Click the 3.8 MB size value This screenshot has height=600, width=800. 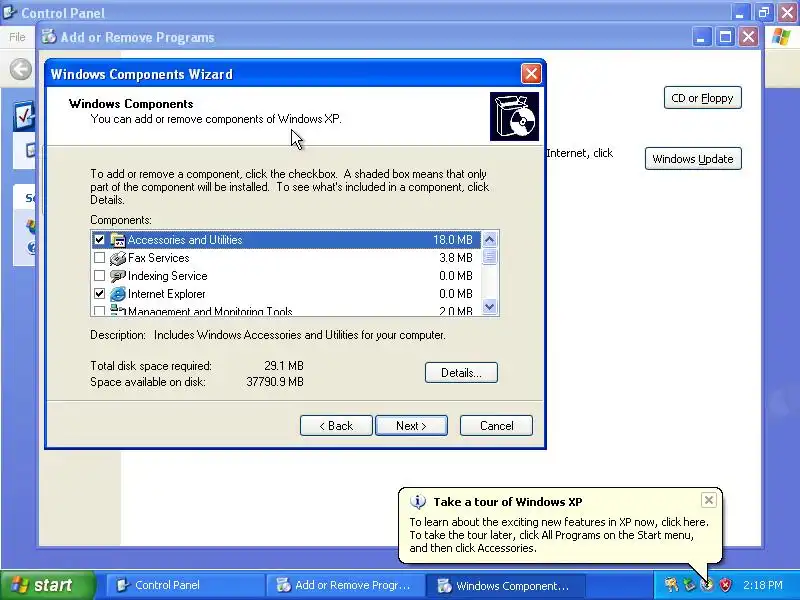(x=456, y=258)
